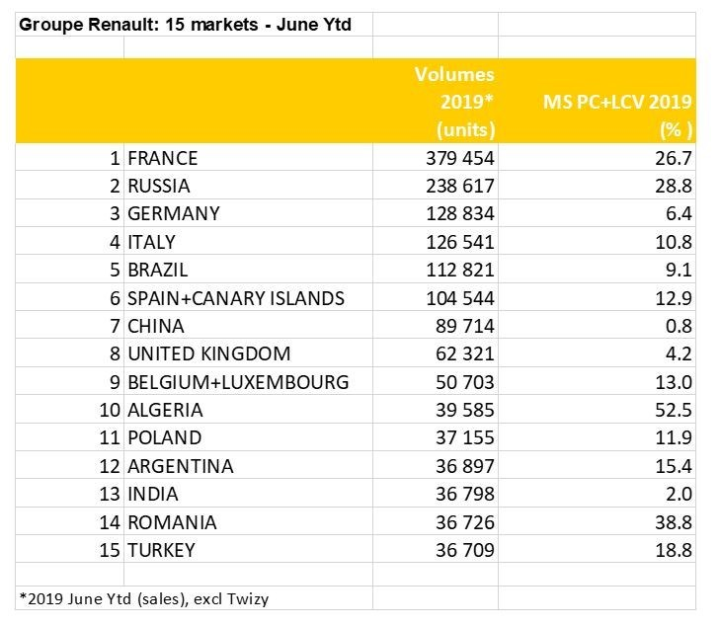Select the INDIA rank number 13
Image resolution: width=720 pixels, height=626 pixels.
click(x=110, y=494)
